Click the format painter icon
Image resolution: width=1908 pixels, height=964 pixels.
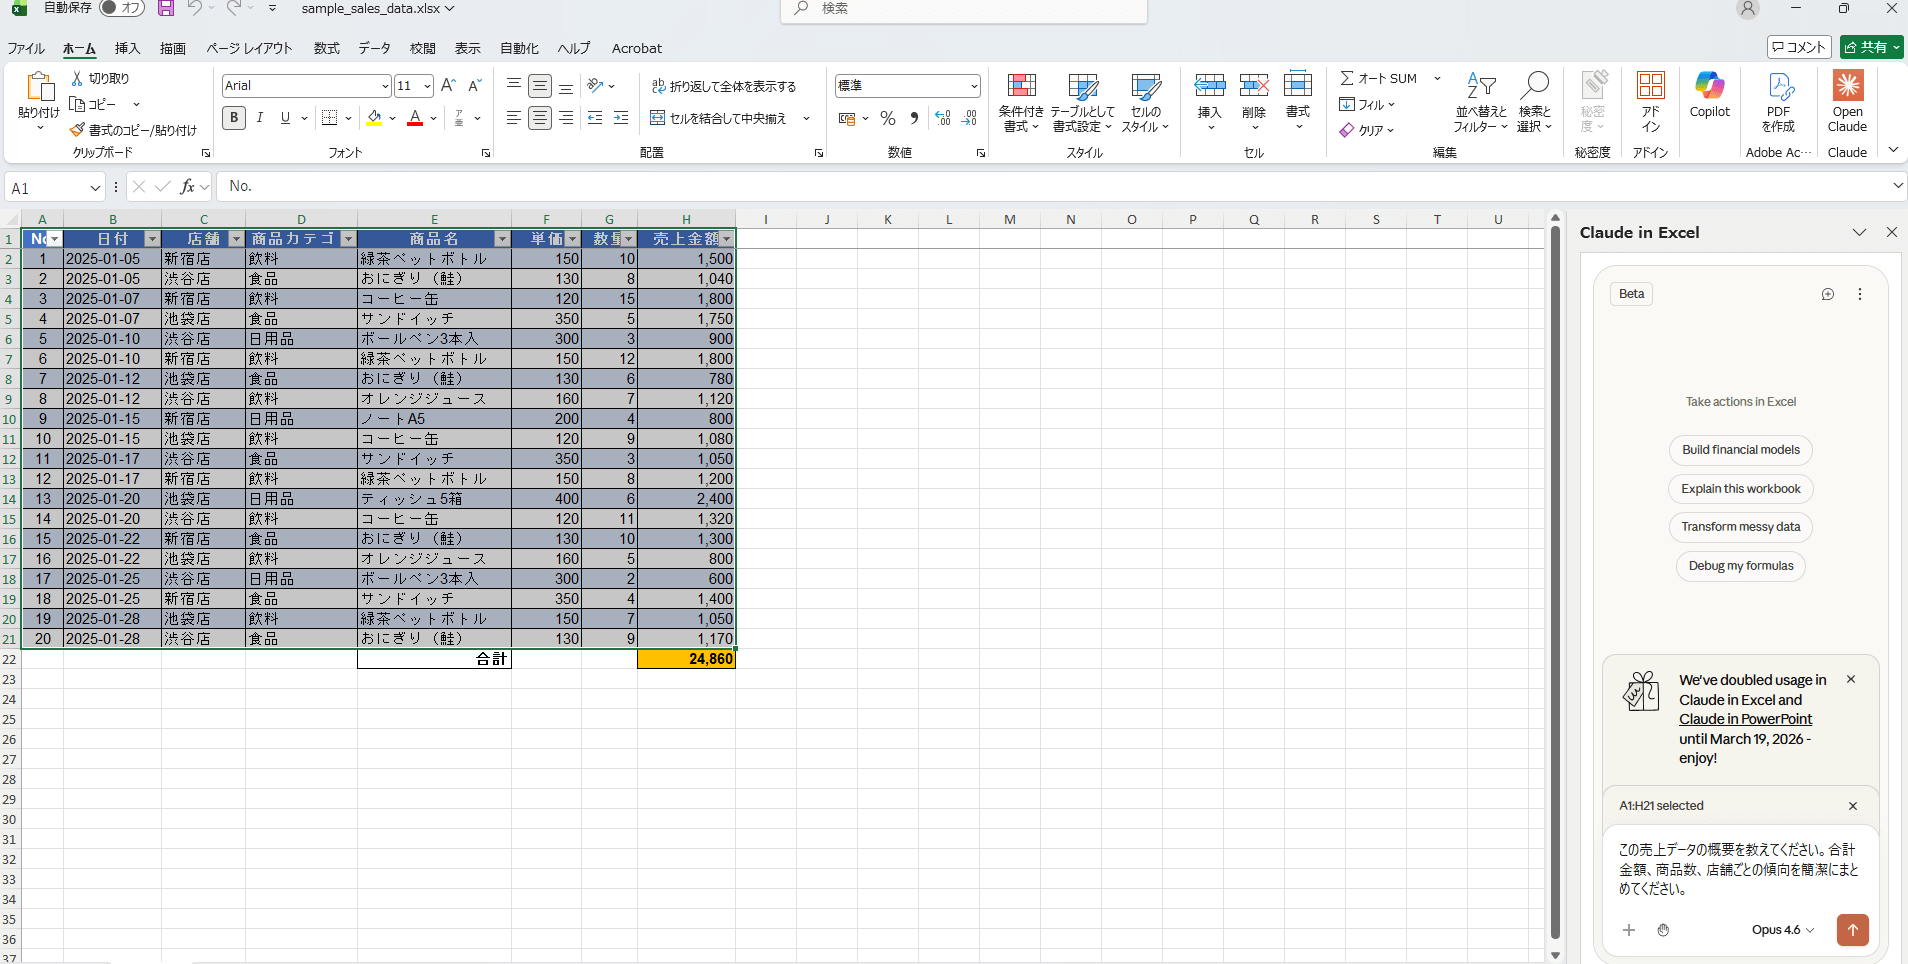coord(77,130)
